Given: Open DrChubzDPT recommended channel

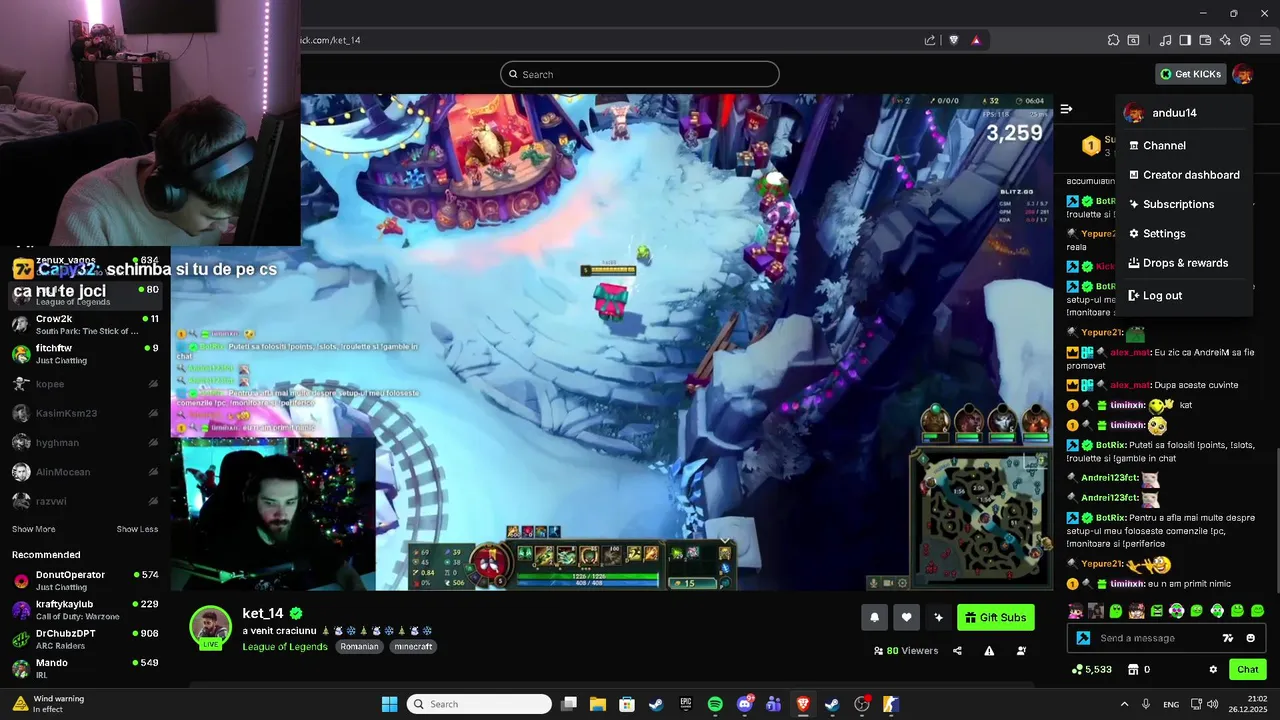Looking at the screenshot, I should (x=85, y=639).
